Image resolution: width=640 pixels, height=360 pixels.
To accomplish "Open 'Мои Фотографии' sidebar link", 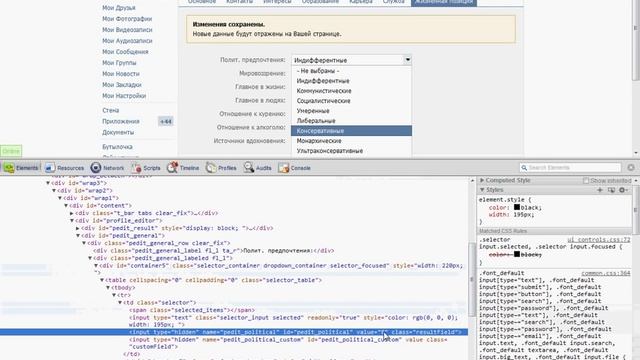I will [x=127, y=19].
